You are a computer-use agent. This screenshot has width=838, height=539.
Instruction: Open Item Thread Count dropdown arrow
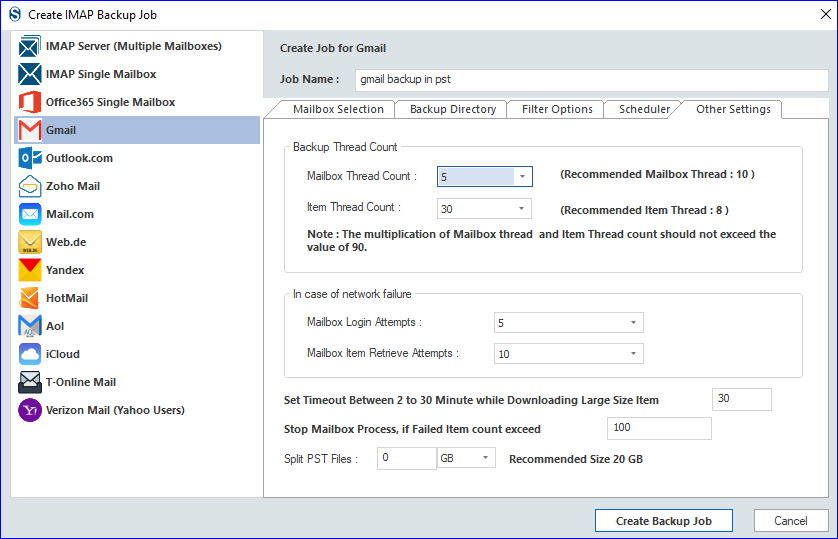(x=522, y=208)
